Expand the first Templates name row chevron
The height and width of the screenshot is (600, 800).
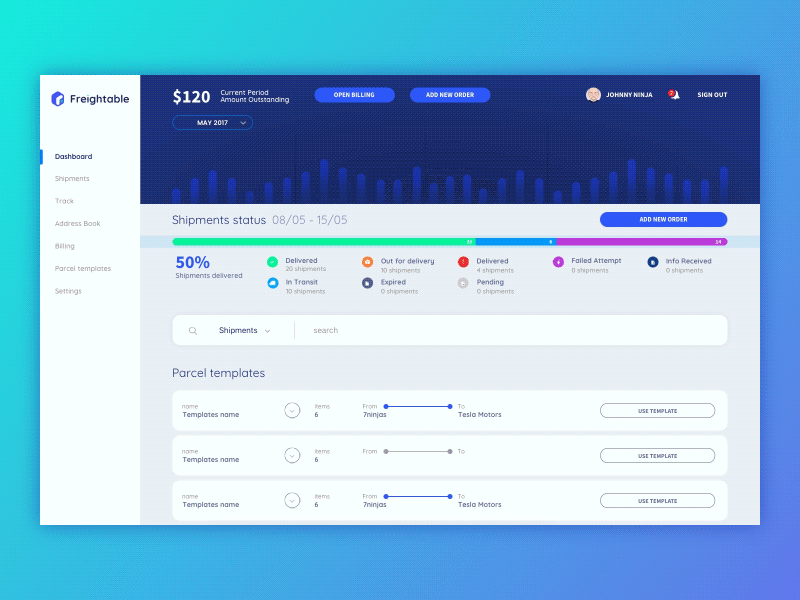click(x=292, y=410)
